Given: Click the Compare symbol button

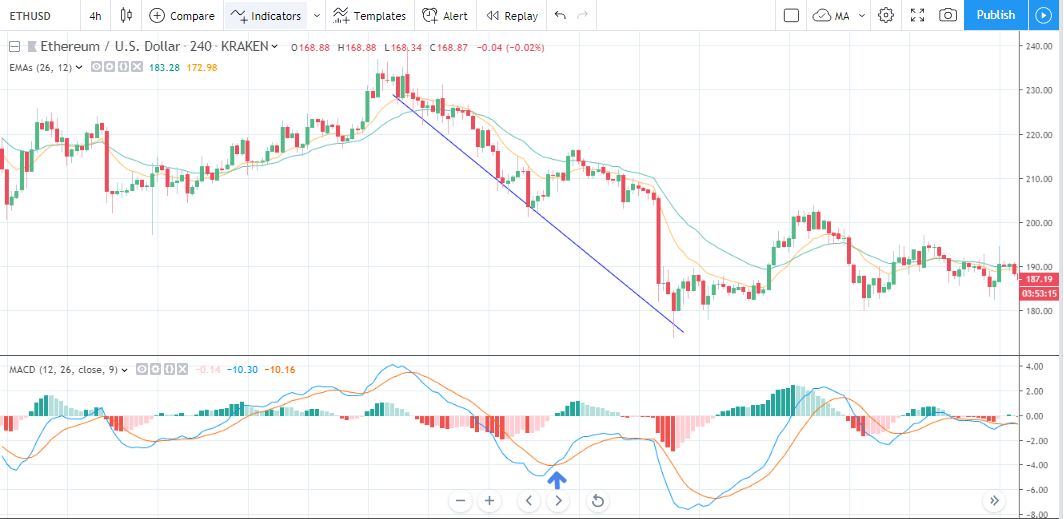Looking at the screenshot, I should click(x=182, y=15).
